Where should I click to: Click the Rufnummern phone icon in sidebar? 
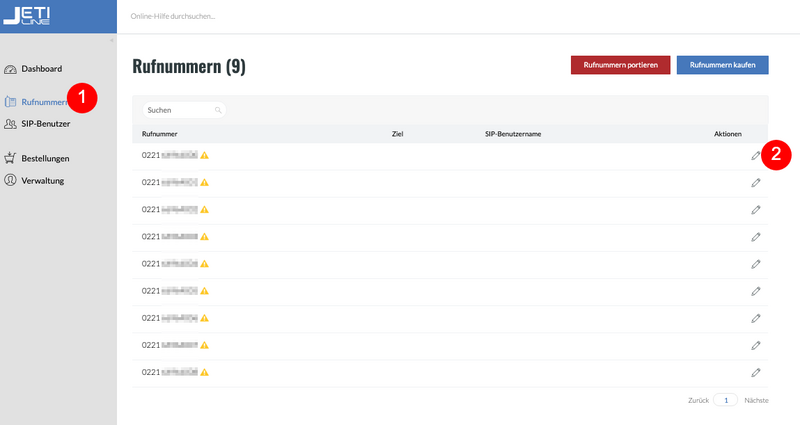click(x=11, y=102)
